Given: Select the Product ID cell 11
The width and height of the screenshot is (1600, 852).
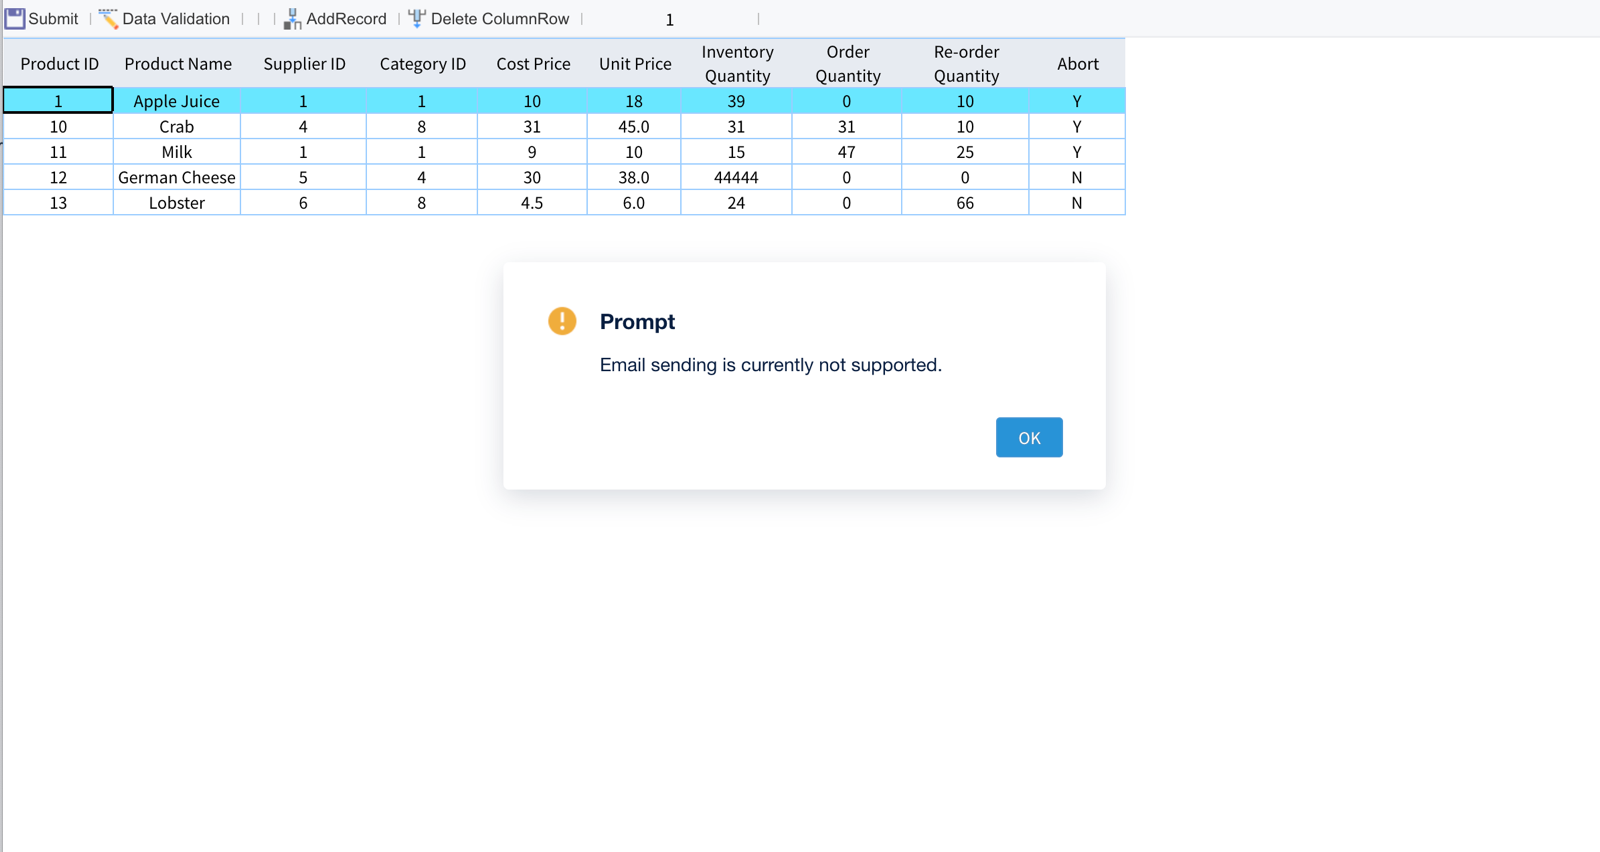Looking at the screenshot, I should point(58,152).
